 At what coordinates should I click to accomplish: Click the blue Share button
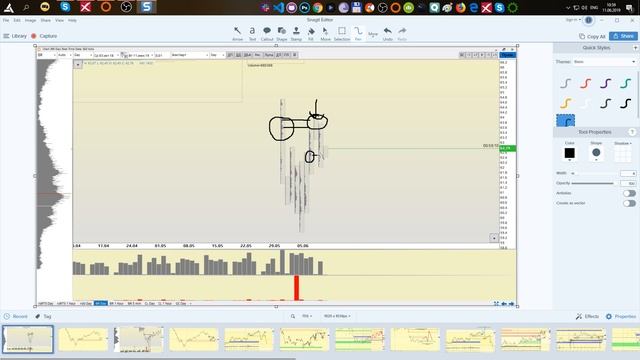point(623,36)
